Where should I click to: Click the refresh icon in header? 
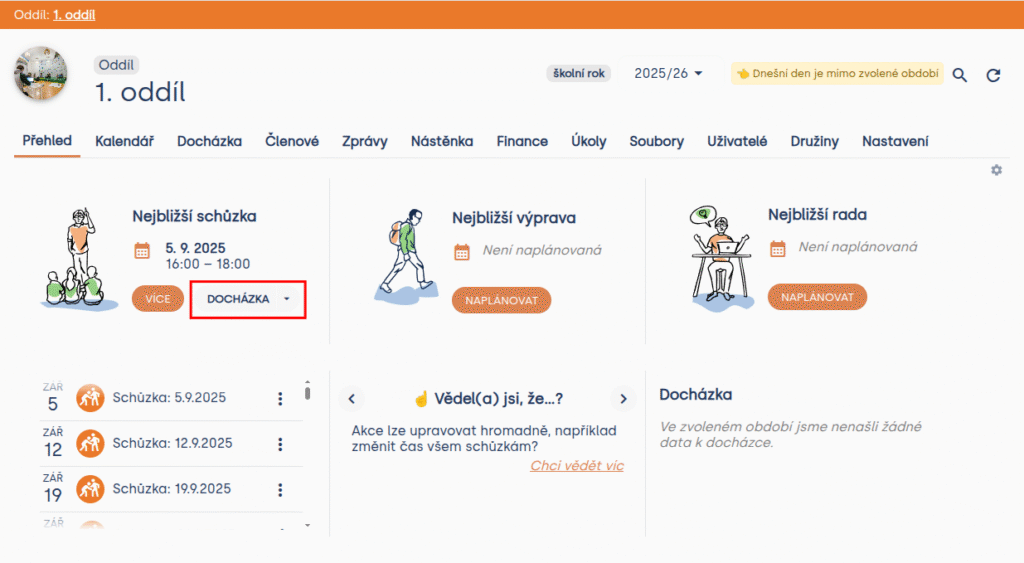(993, 75)
